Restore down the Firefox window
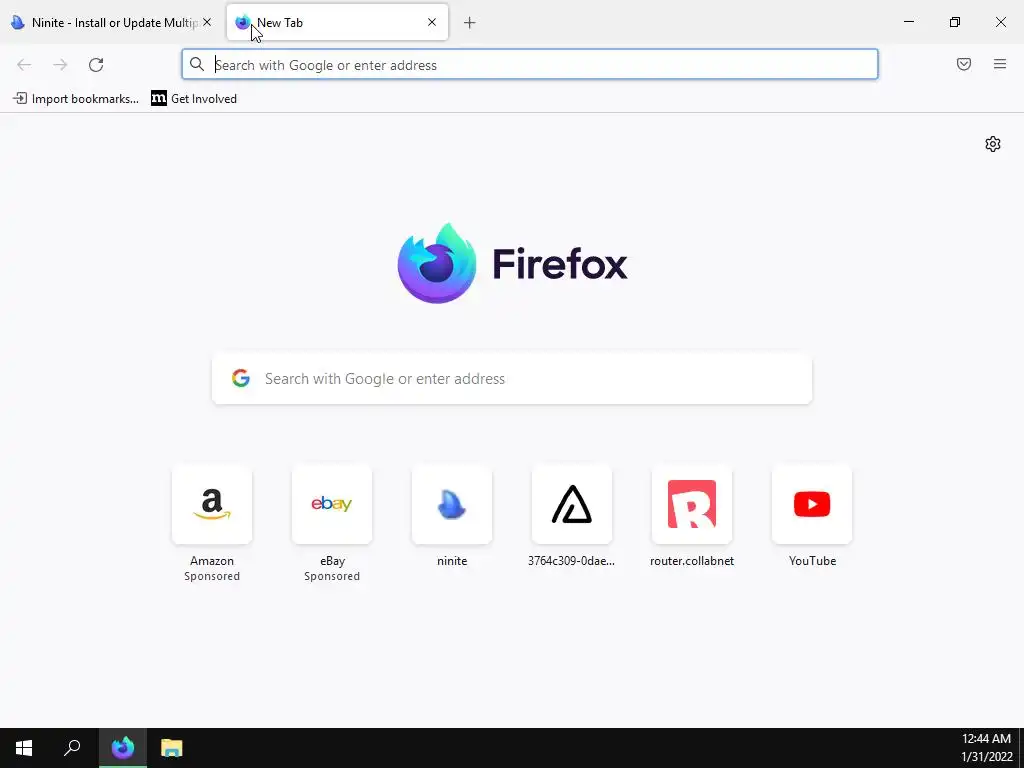 click(955, 22)
